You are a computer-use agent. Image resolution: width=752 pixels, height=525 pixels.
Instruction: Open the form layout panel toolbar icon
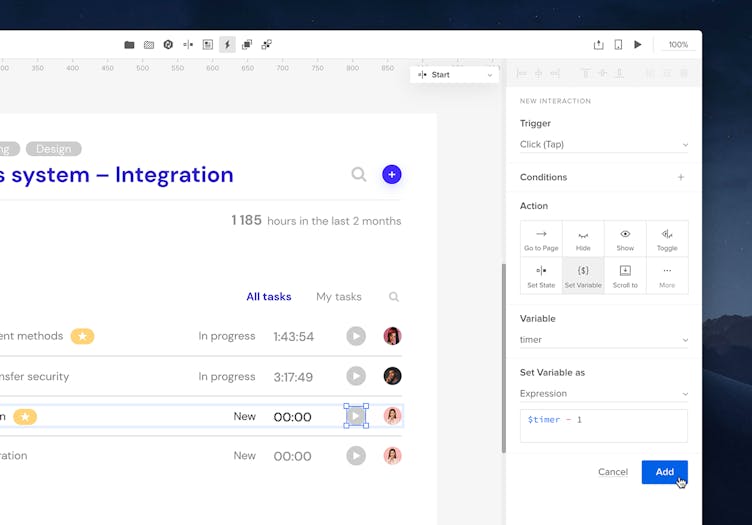(208, 45)
